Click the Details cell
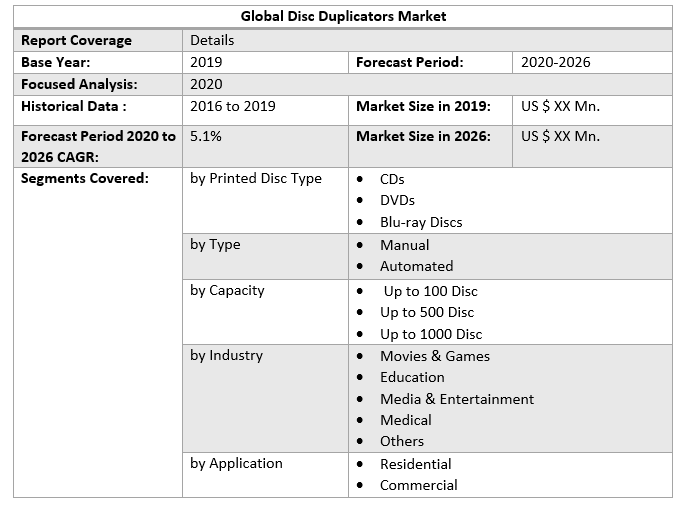Screen dimensions: 691x510 point(212,40)
